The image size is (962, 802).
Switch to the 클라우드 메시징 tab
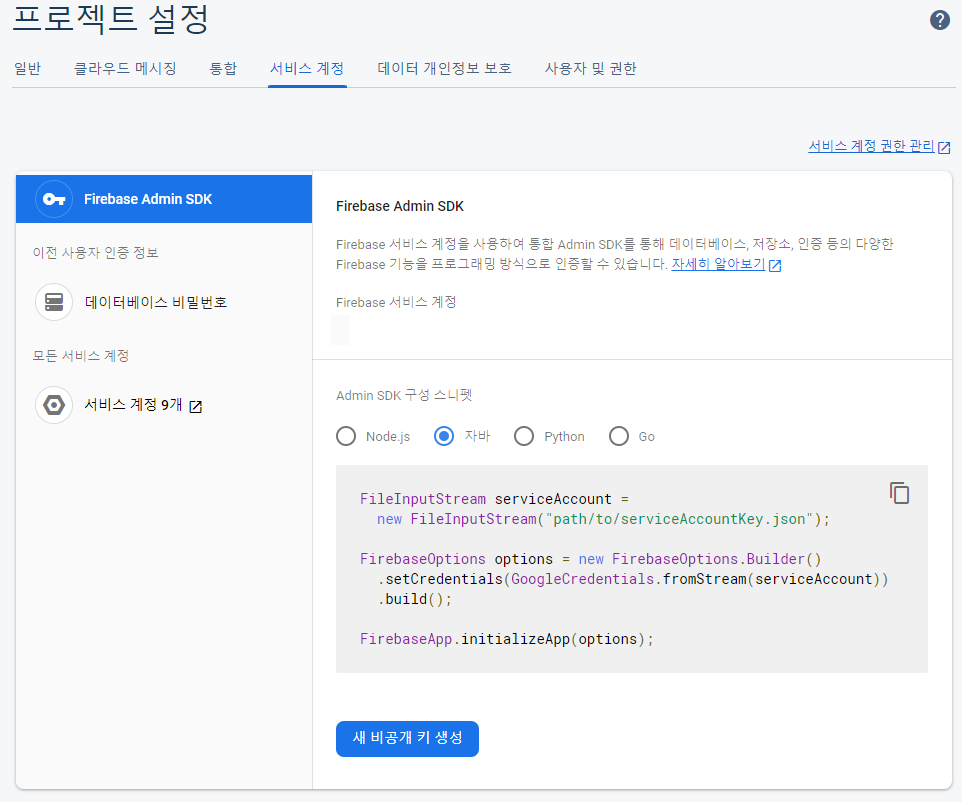tap(125, 69)
